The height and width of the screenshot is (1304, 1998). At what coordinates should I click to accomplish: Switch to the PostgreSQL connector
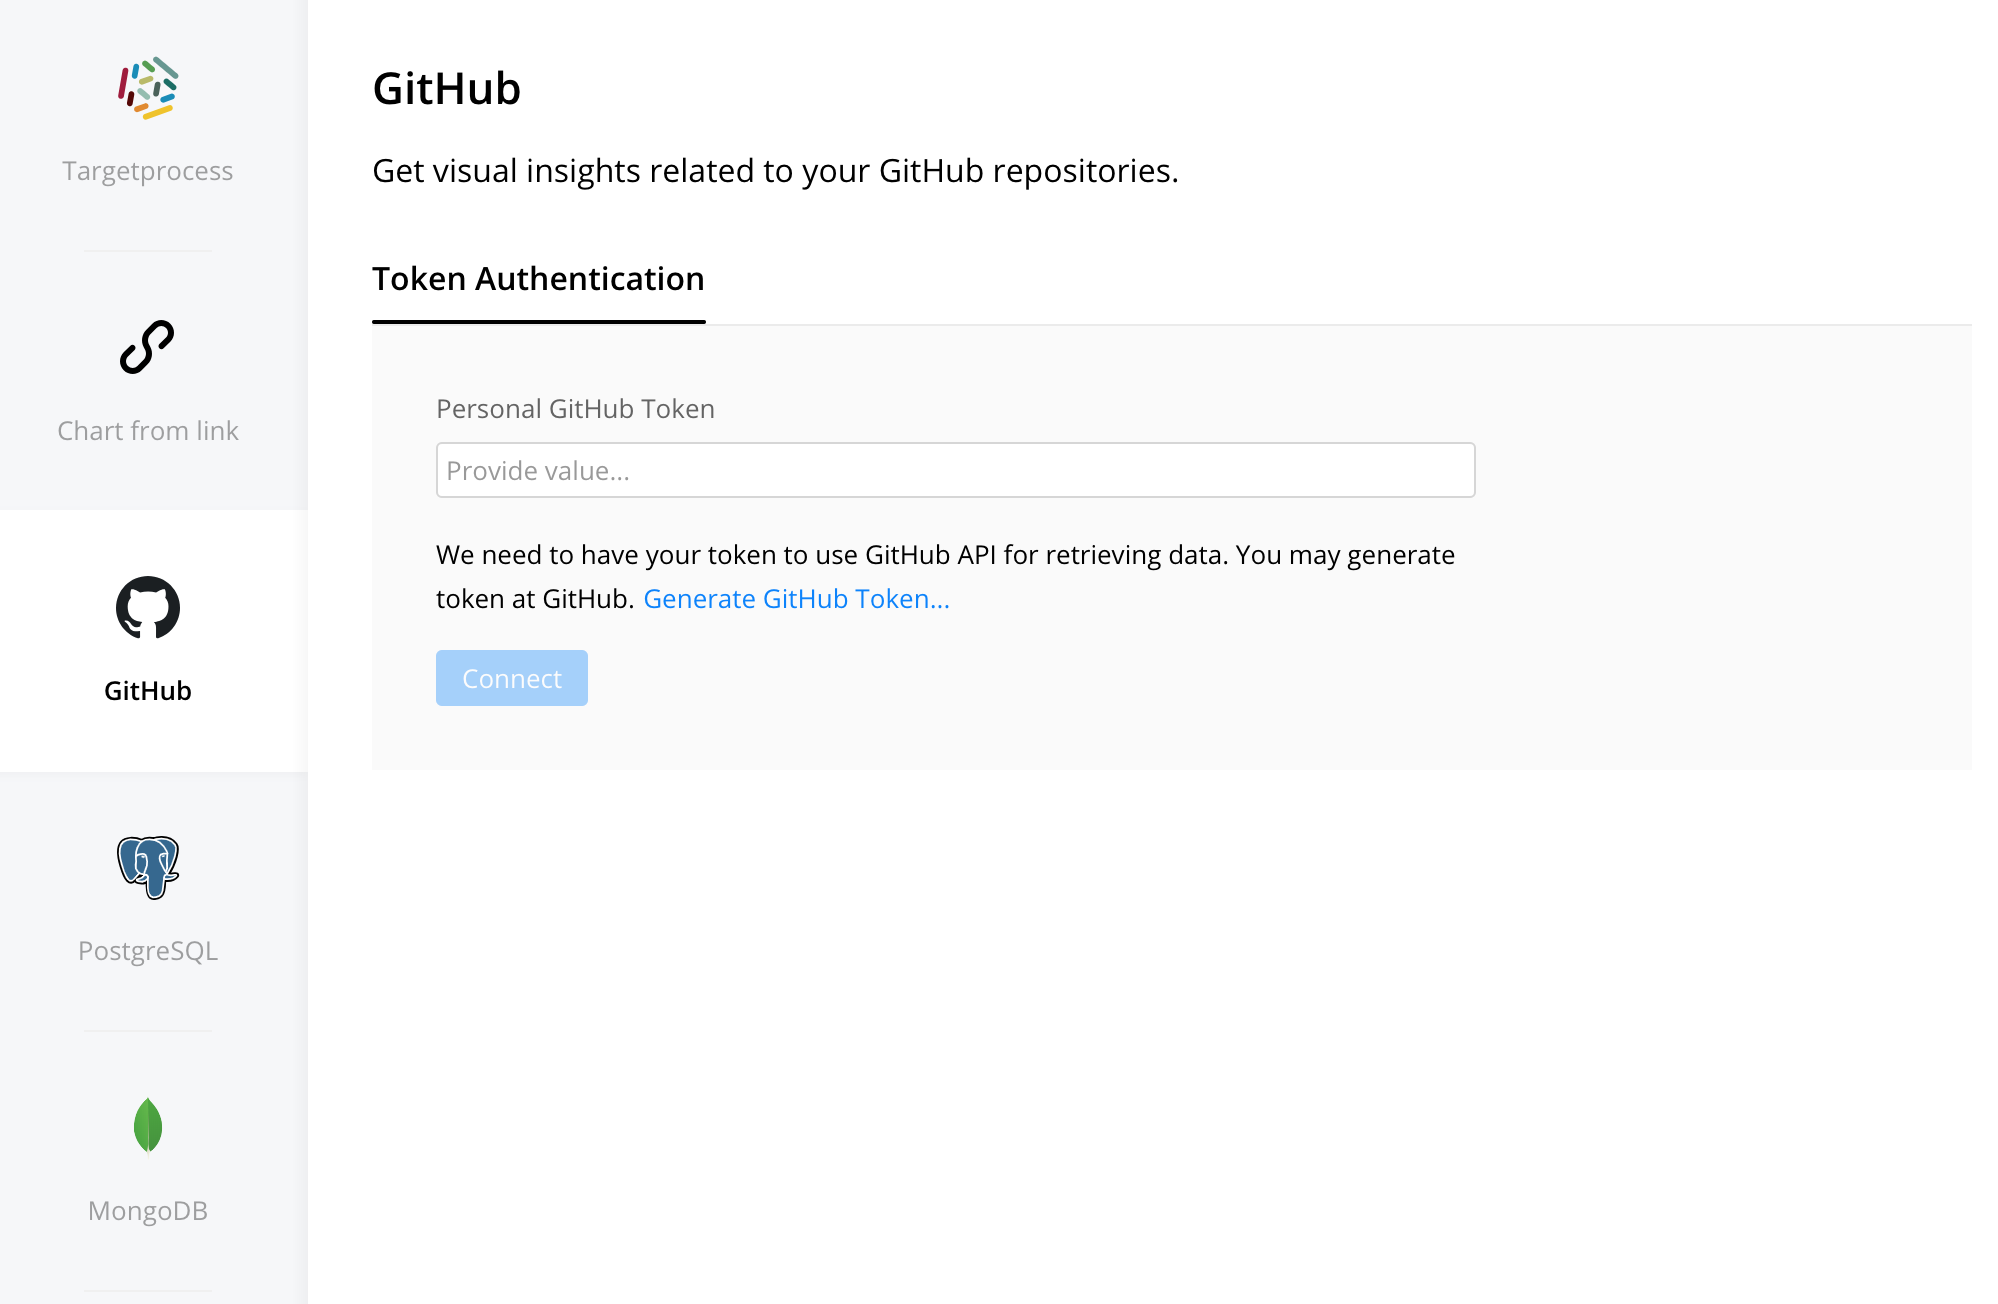click(x=148, y=950)
